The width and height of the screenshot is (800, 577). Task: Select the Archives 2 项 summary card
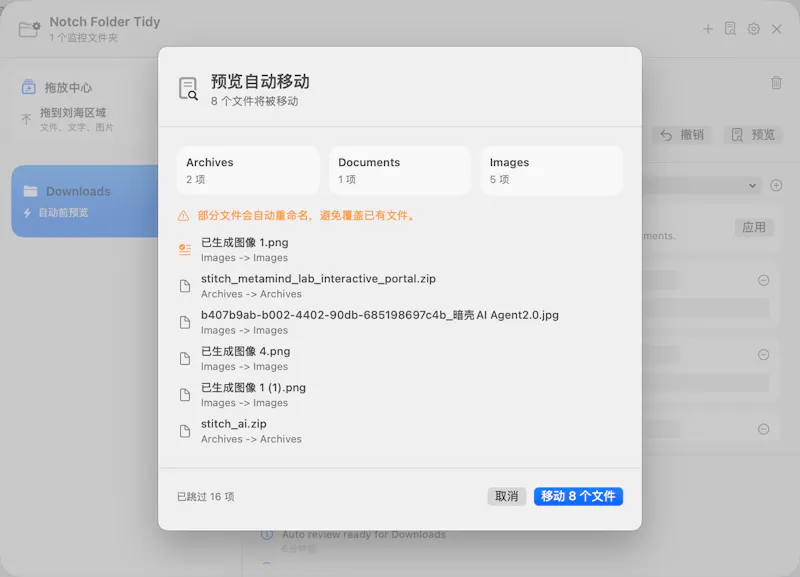pos(248,170)
